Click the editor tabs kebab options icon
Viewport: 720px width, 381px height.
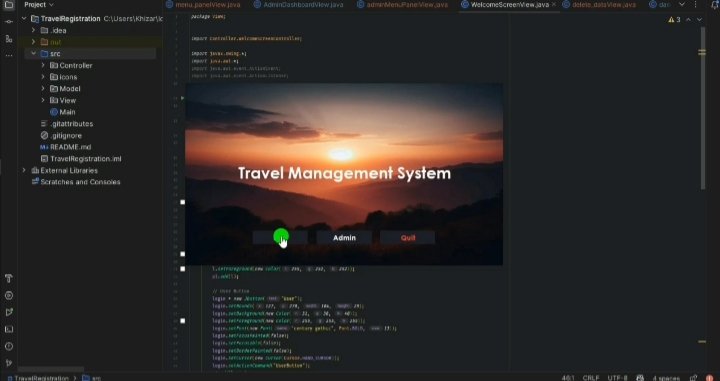[x=696, y=5]
